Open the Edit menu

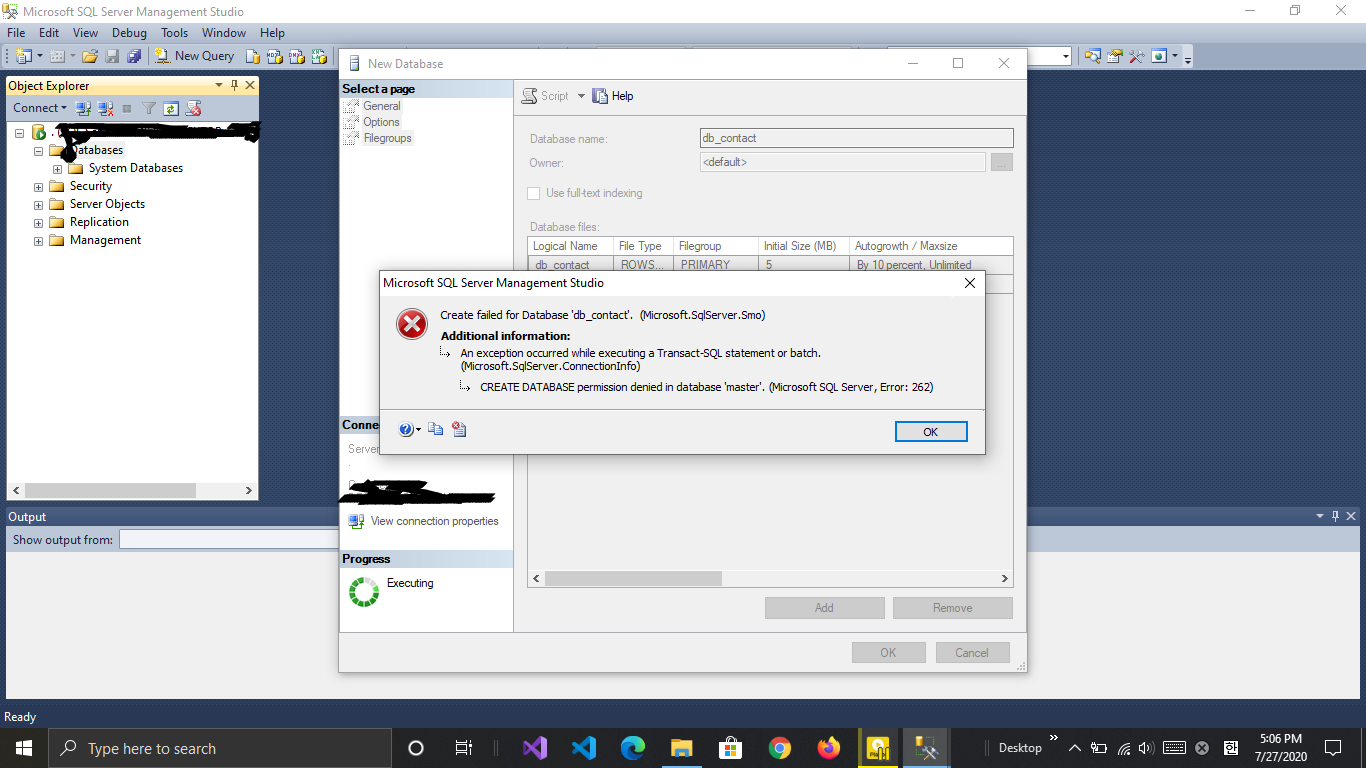(x=49, y=33)
